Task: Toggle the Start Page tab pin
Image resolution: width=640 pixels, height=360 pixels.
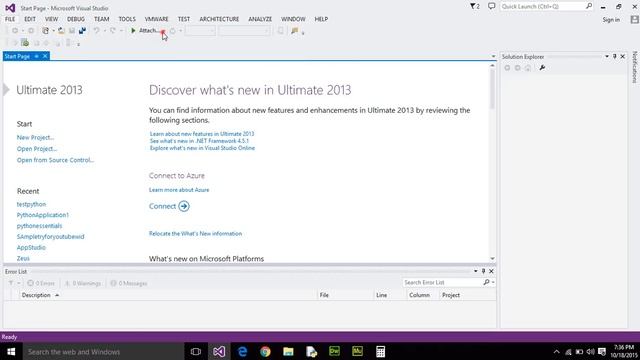Action: click(36, 56)
